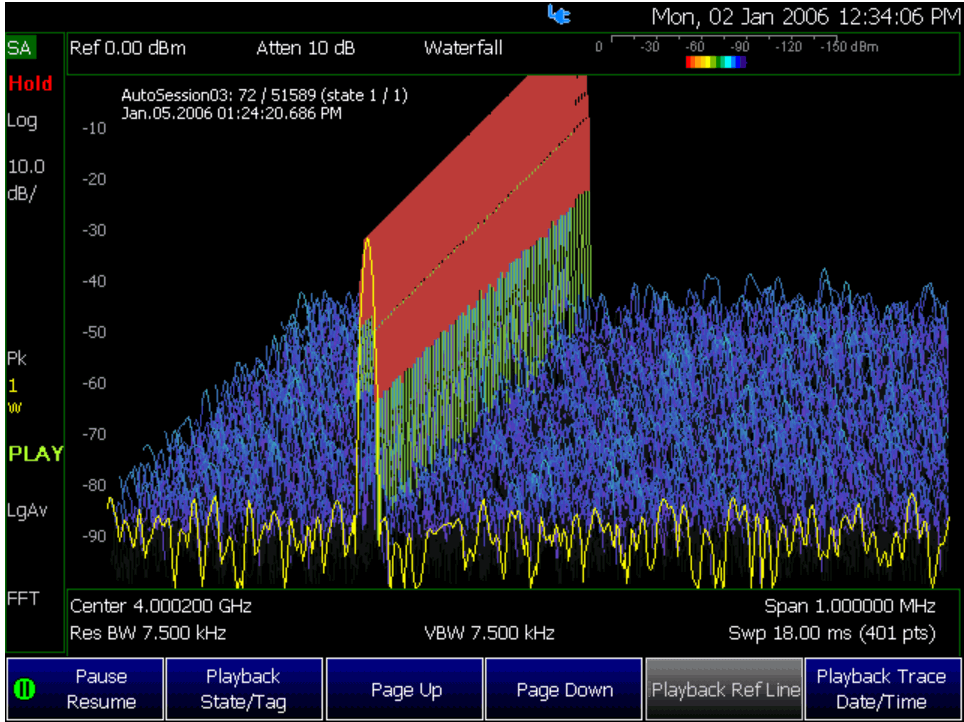Click the yellow trace 1 indicator
This screenshot has width=964, height=722.
tap(13, 386)
